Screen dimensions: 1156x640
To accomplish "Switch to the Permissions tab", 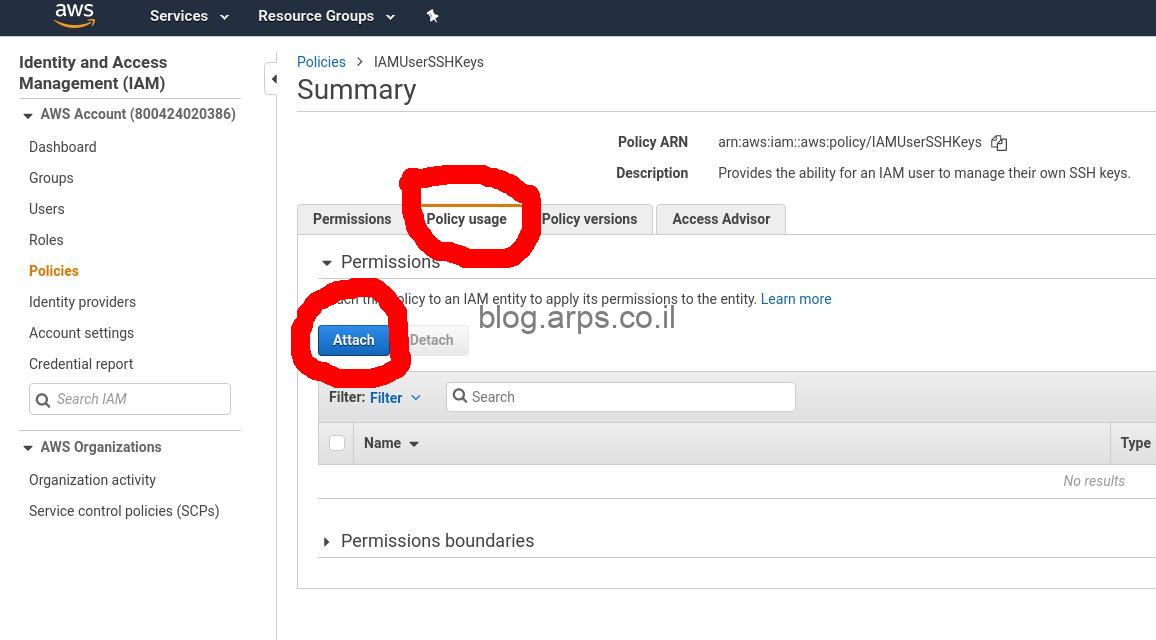I will pyautogui.click(x=352, y=219).
